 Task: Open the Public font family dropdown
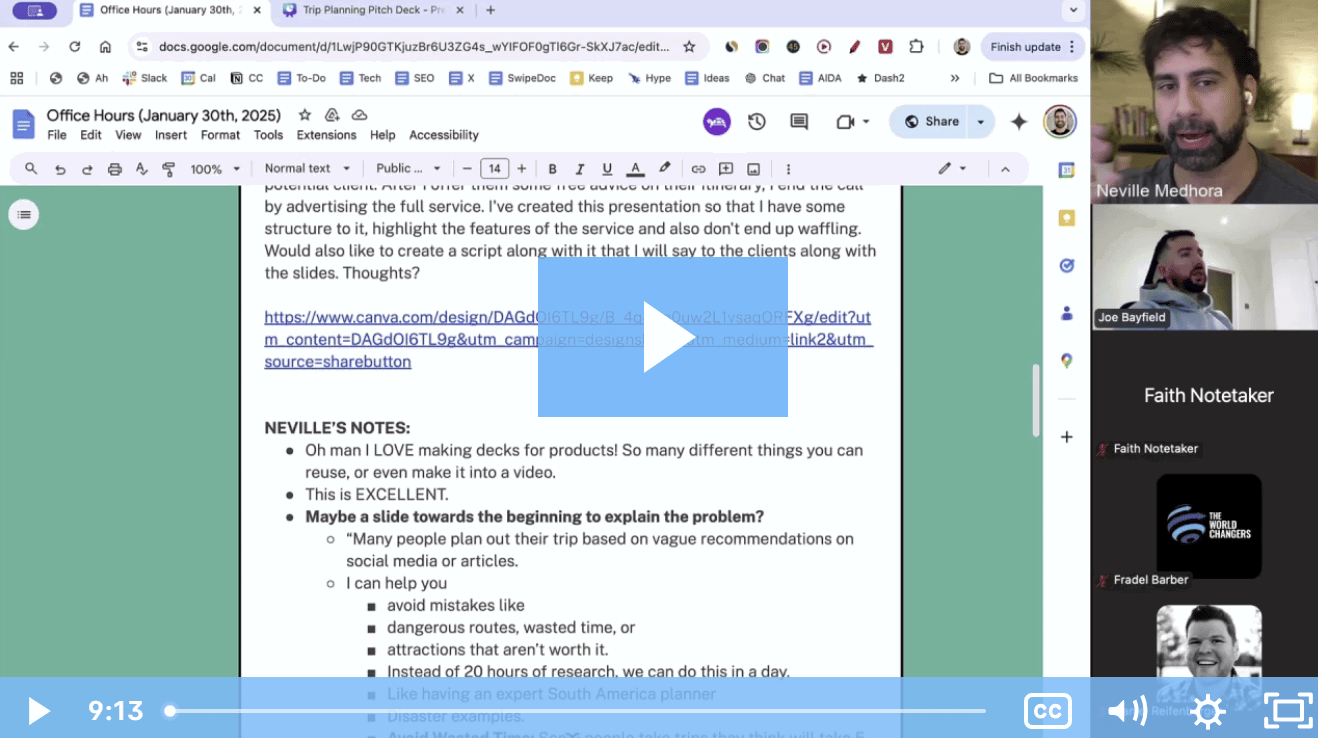coord(407,169)
